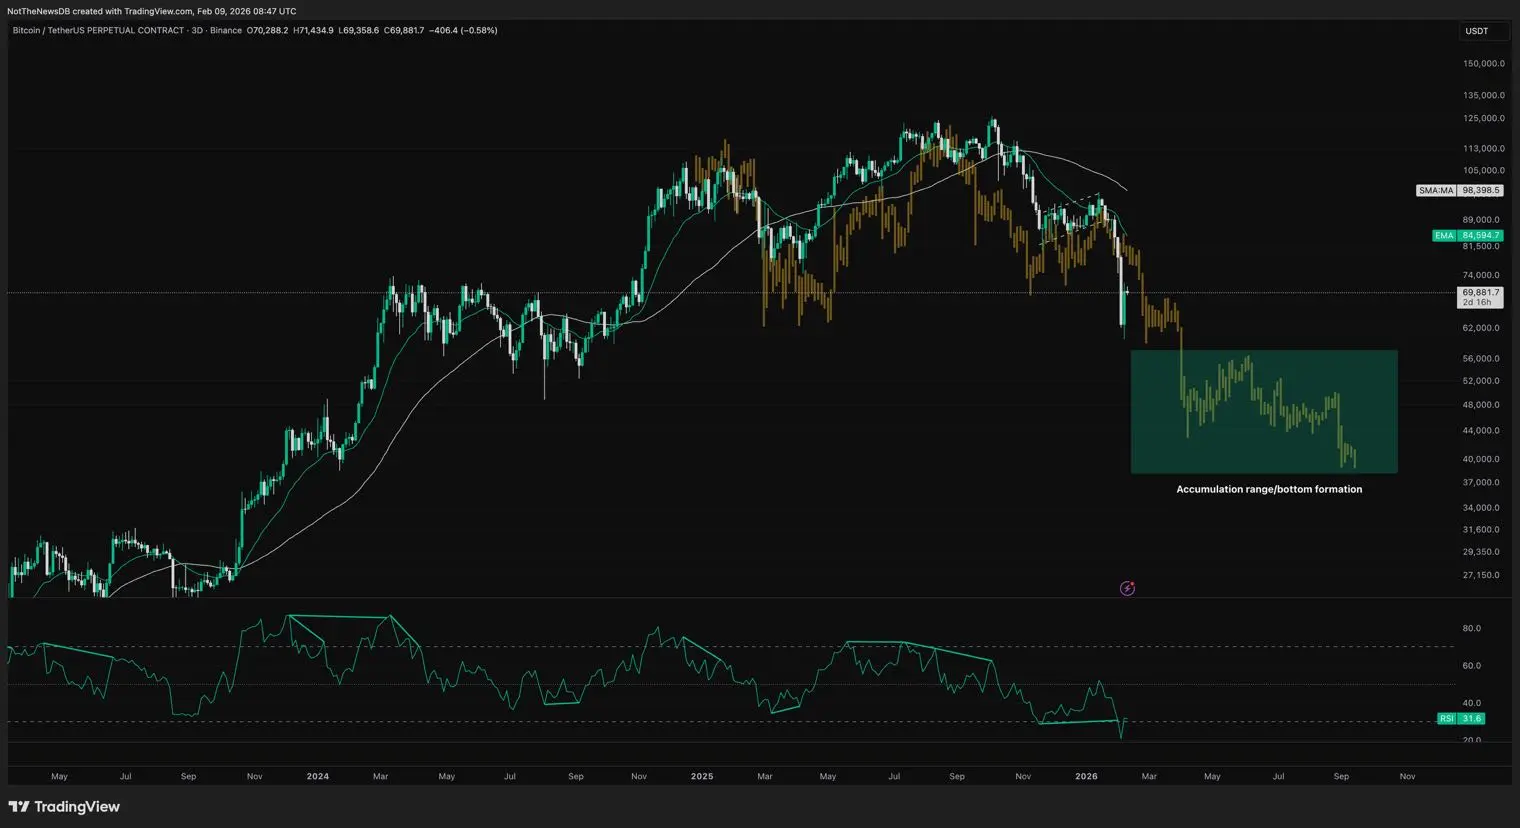Click the Binance exchange name in the legend
Image resolution: width=1520 pixels, height=828 pixels.
pos(226,31)
